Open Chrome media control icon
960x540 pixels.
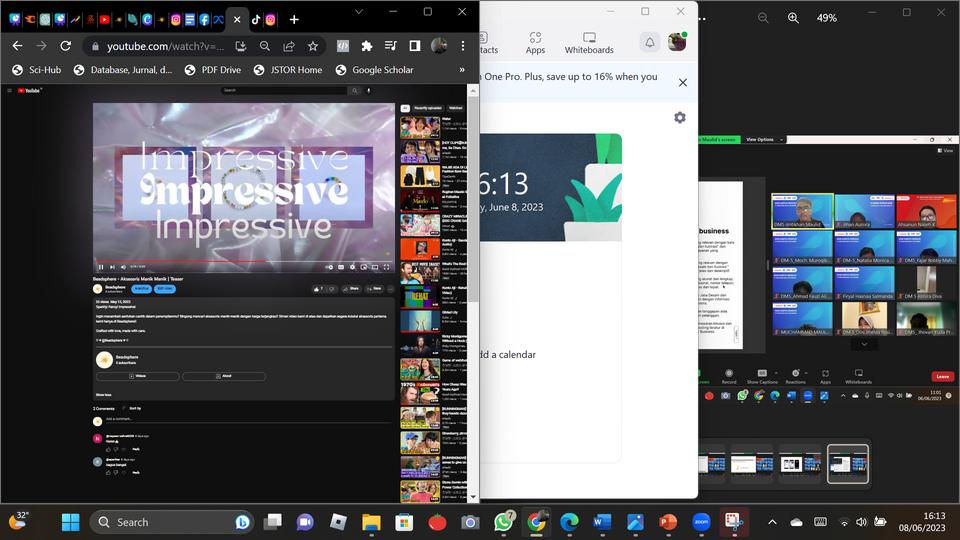tap(390, 46)
